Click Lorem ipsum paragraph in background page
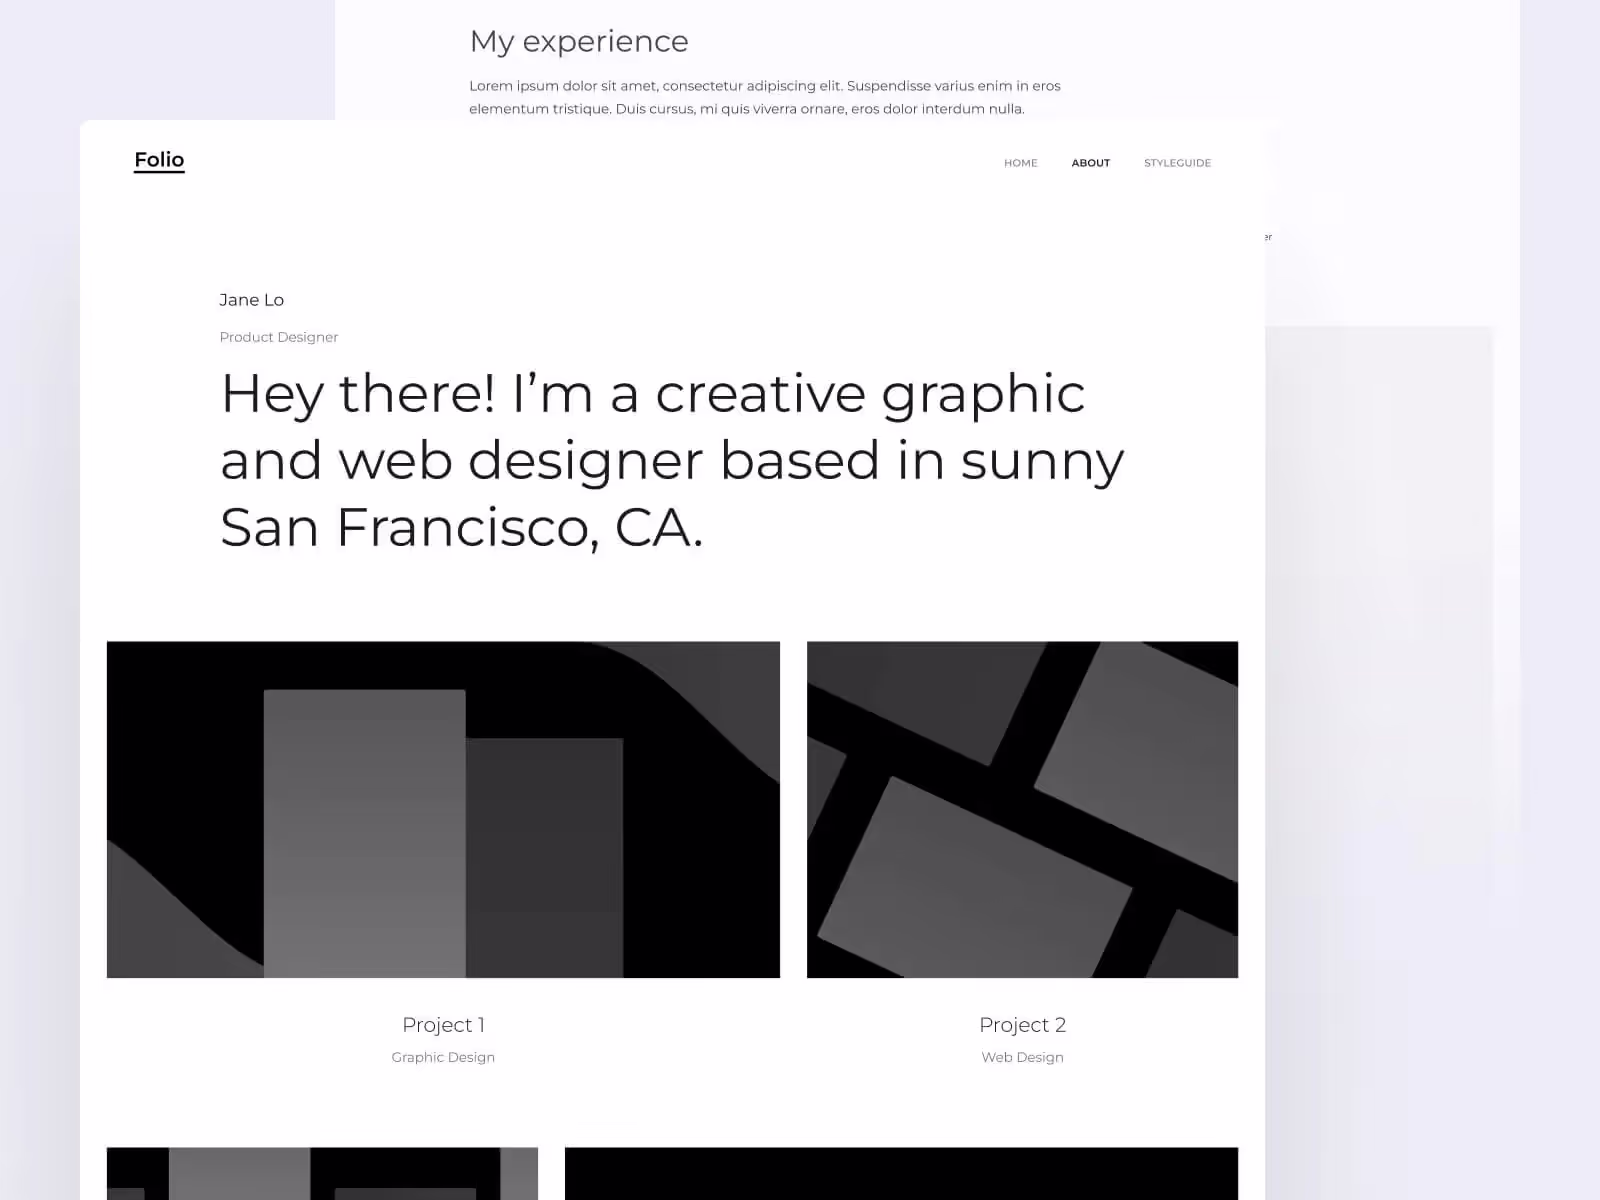The height and width of the screenshot is (1200, 1600). (765, 97)
